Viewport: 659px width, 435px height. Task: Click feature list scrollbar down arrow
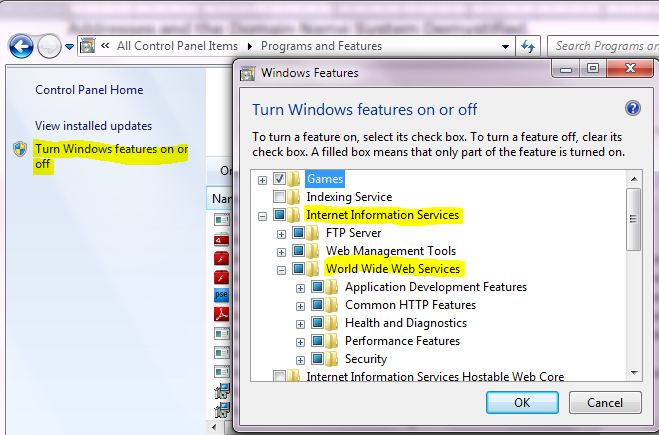tap(634, 372)
